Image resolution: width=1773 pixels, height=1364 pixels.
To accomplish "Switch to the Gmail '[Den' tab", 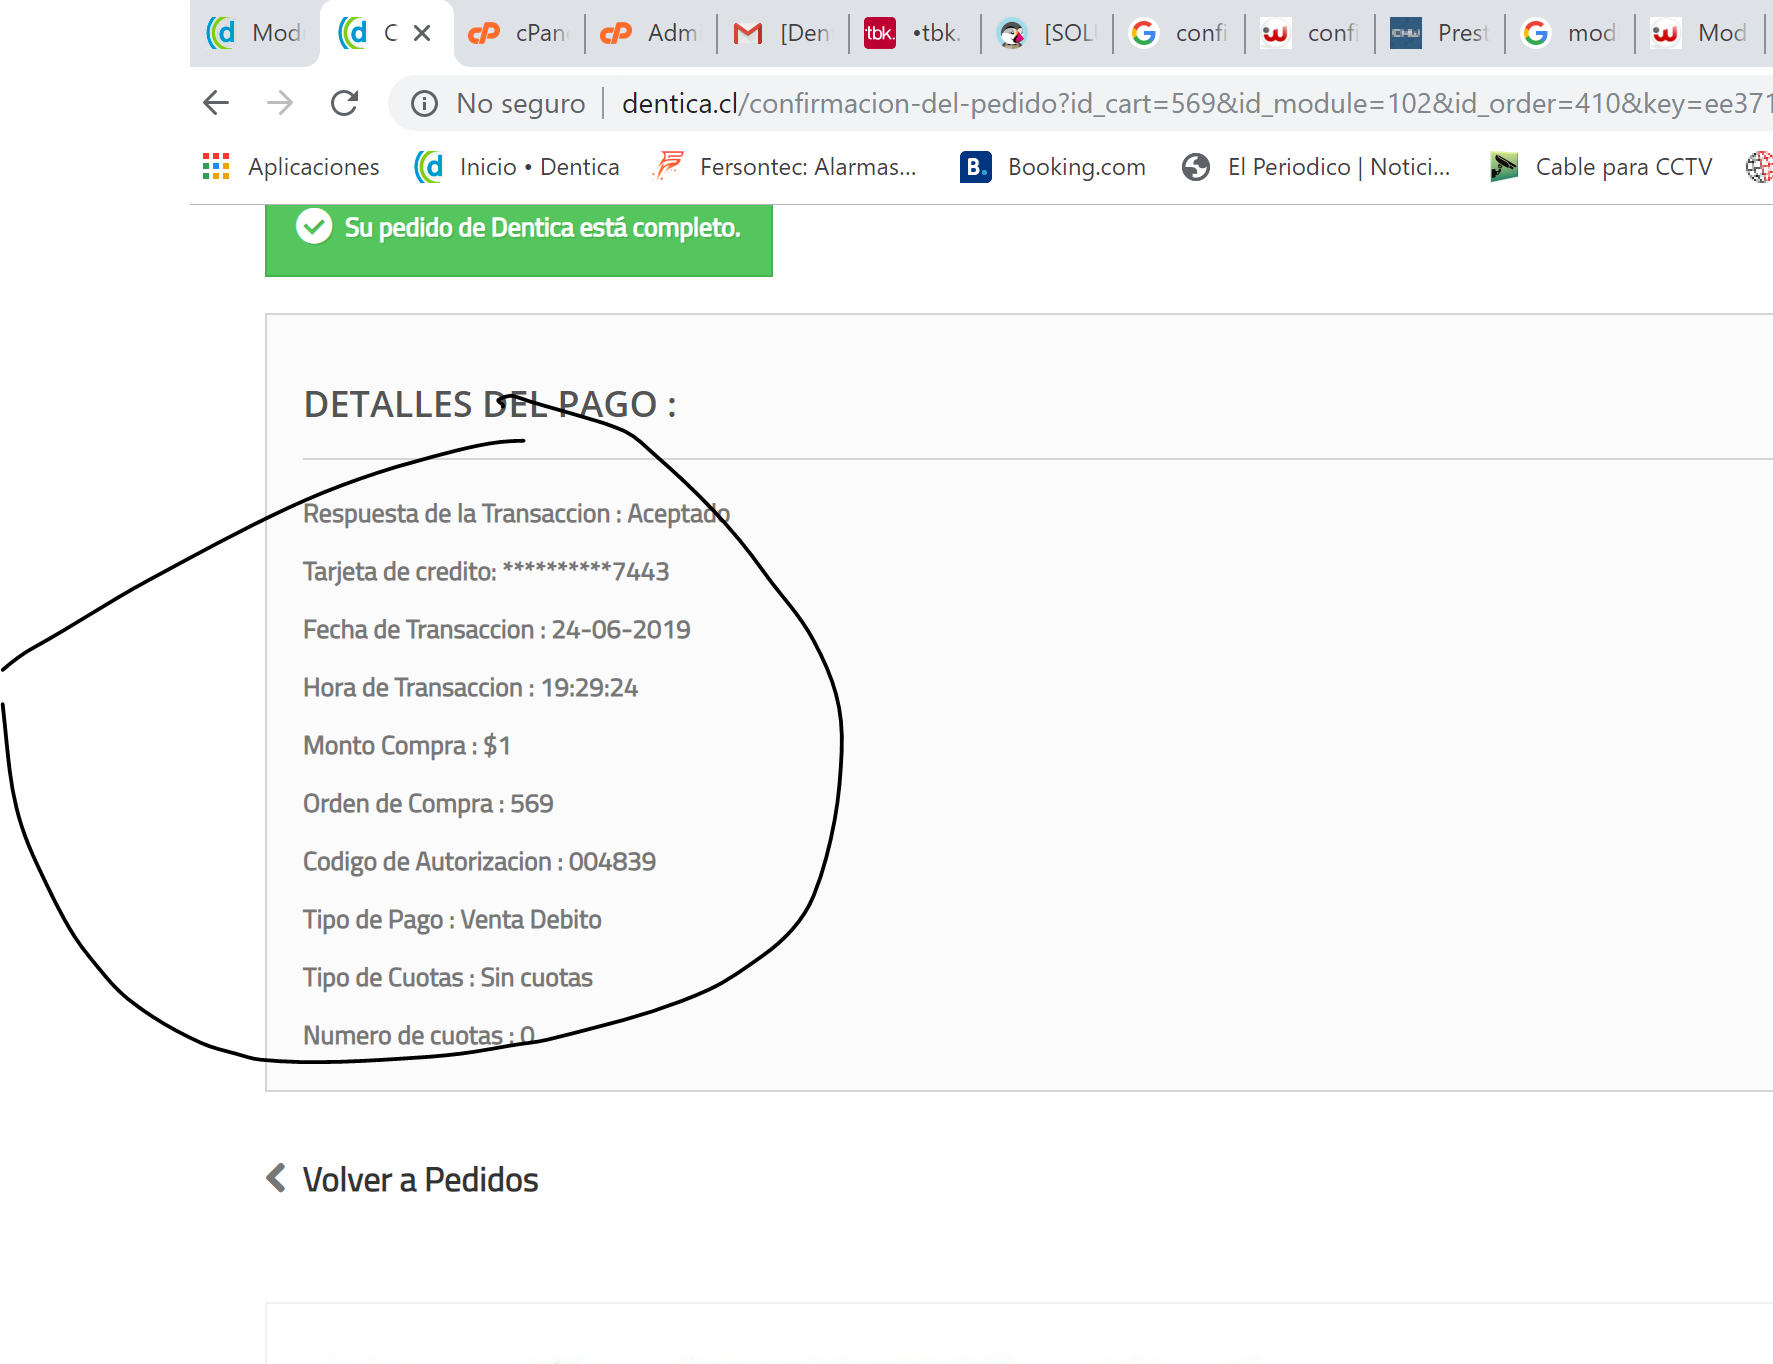I will coord(782,33).
